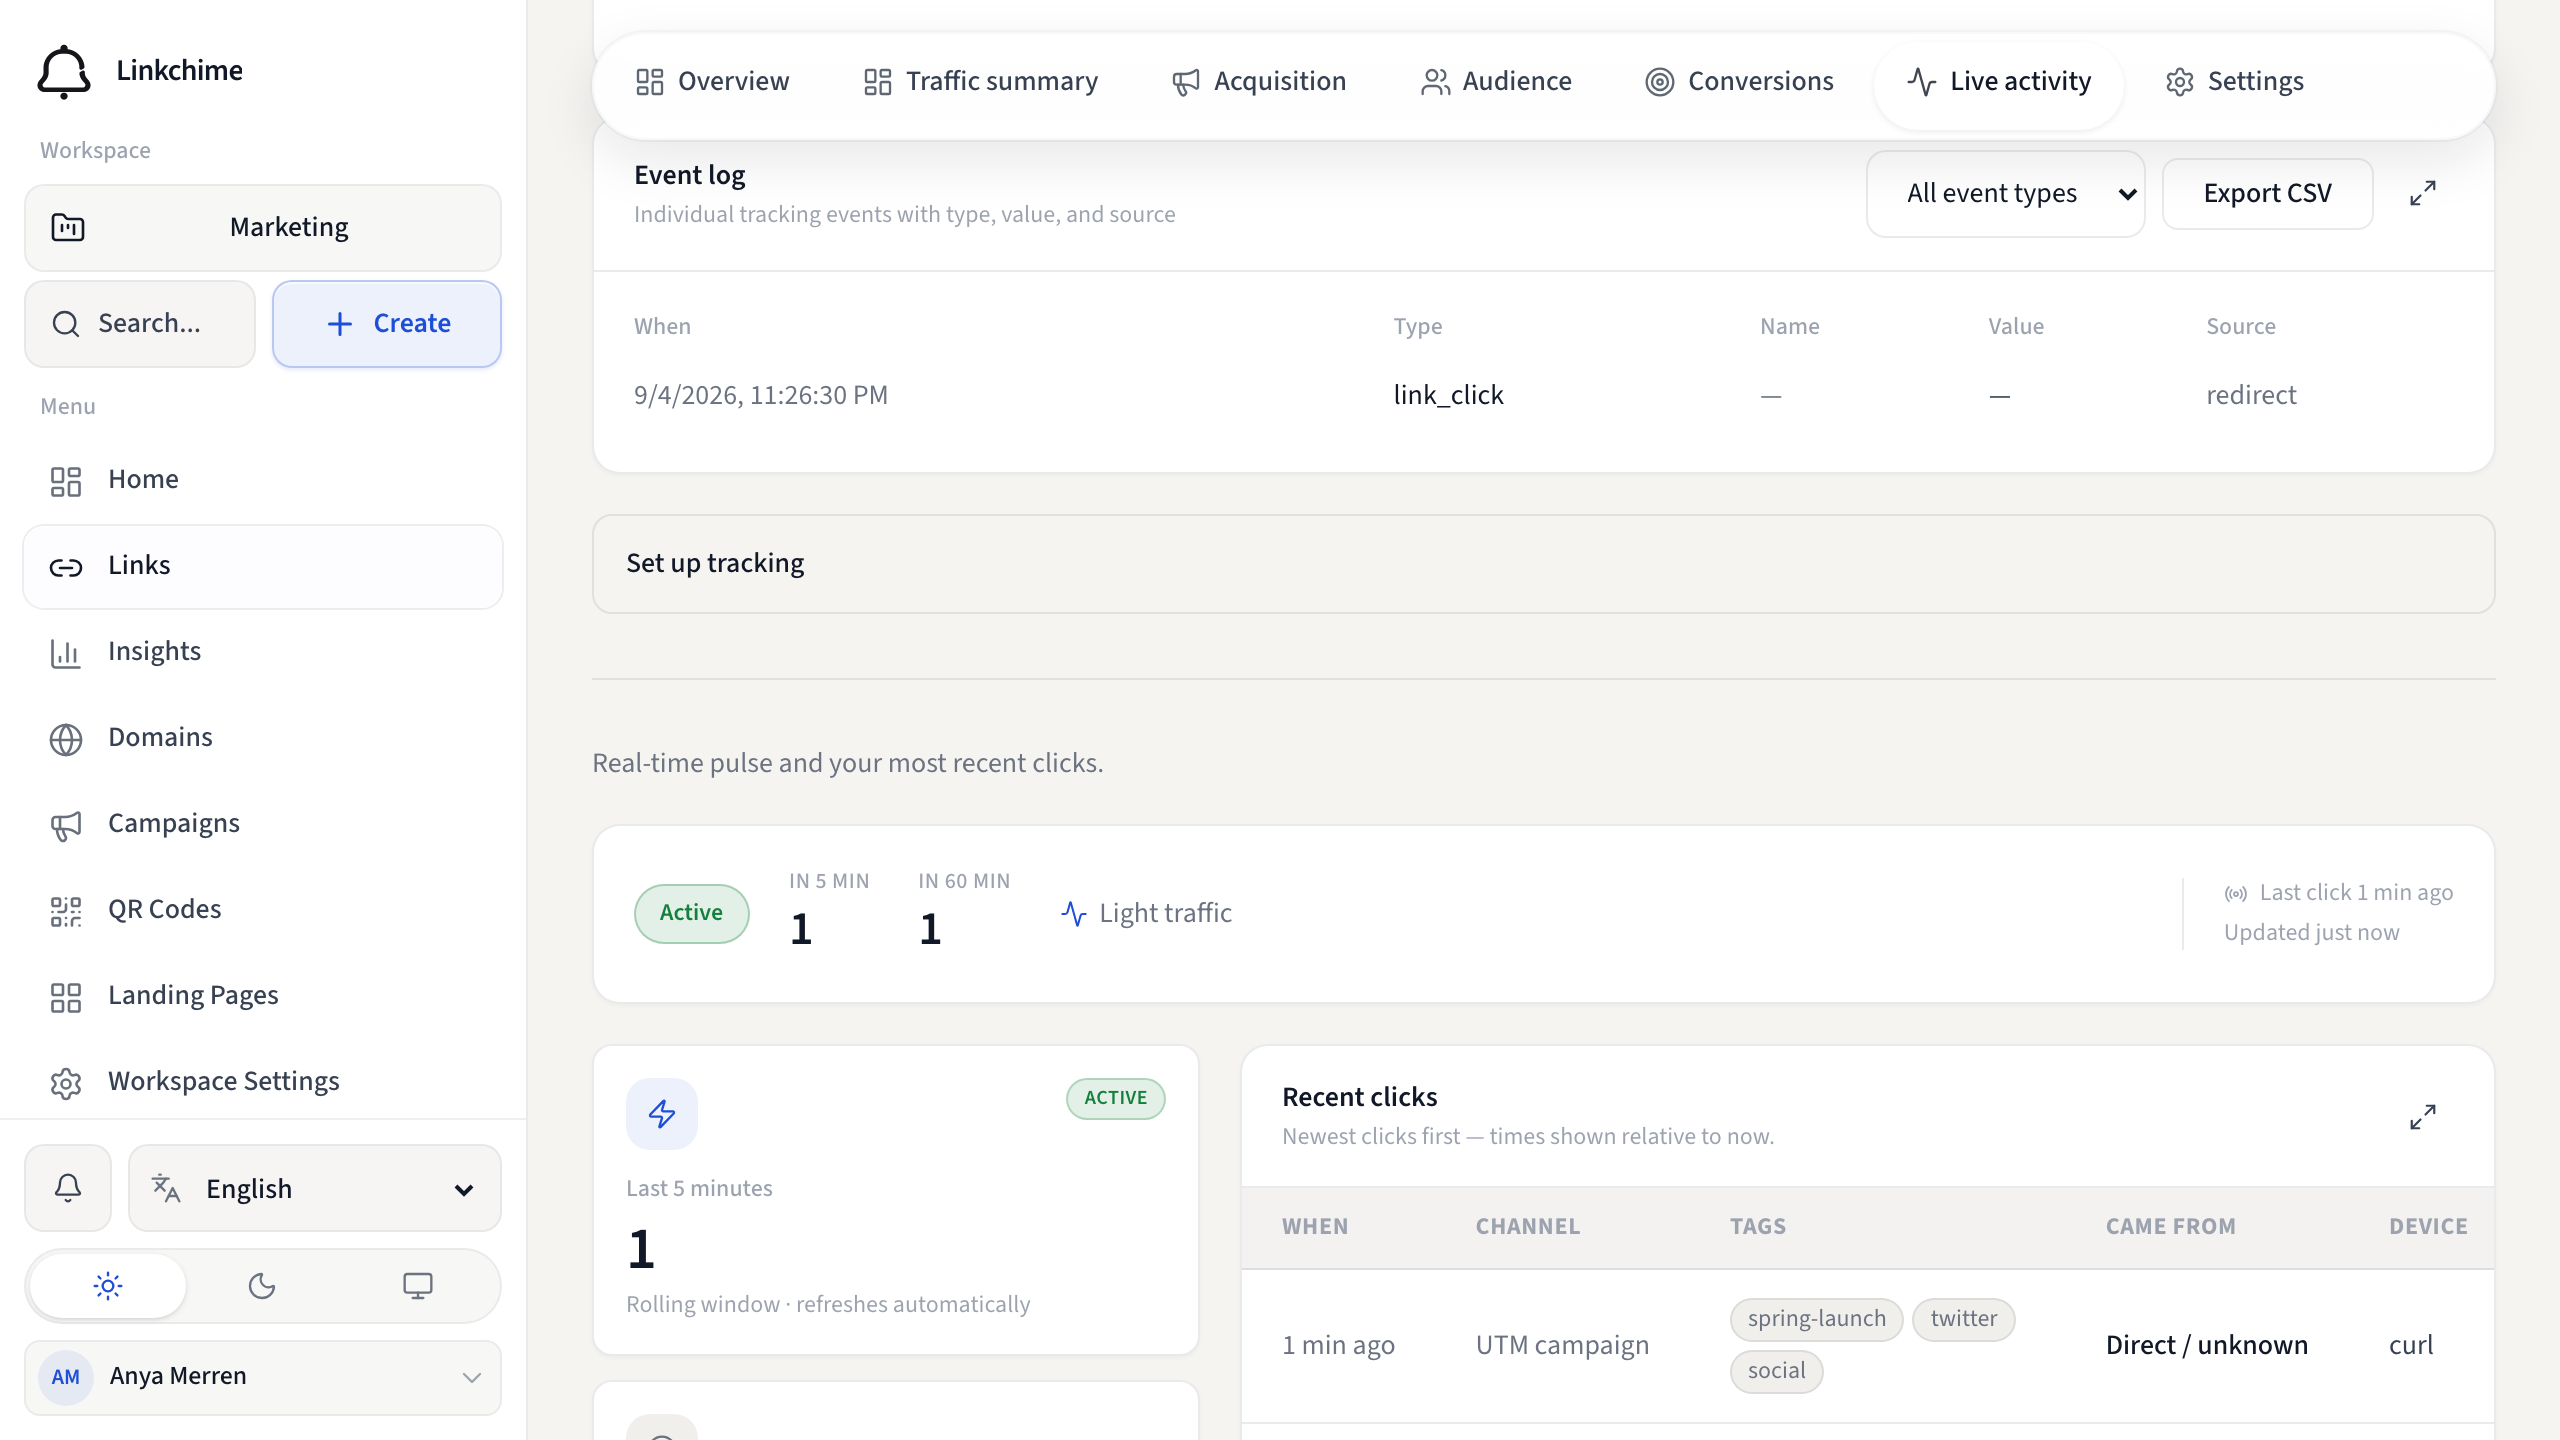This screenshot has height=1440, width=2560.
Task: Switch to dark theme moon icon
Action: 262,1286
